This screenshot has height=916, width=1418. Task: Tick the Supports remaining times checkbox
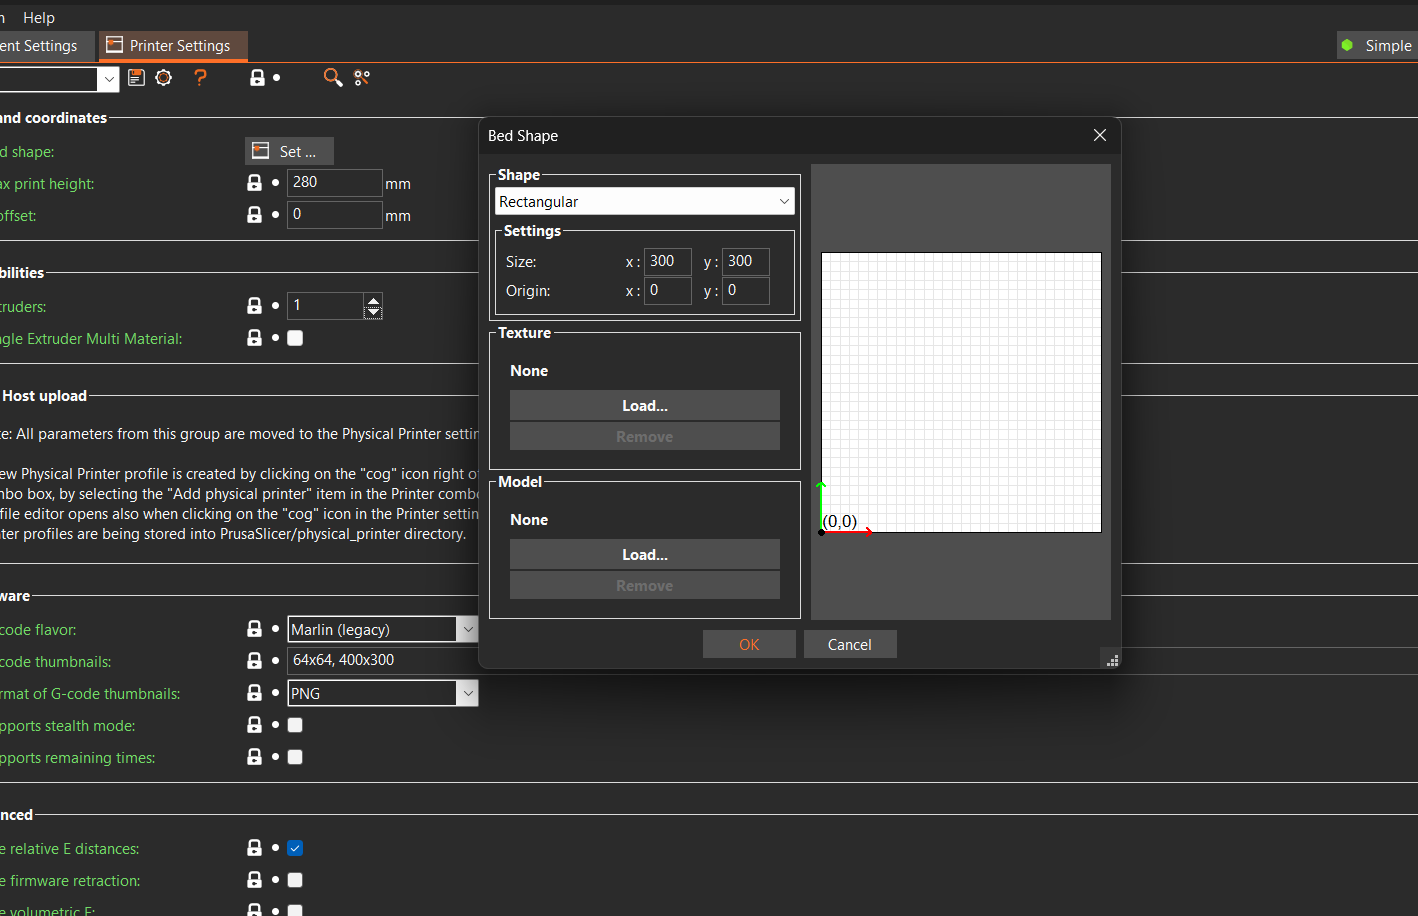[295, 757]
